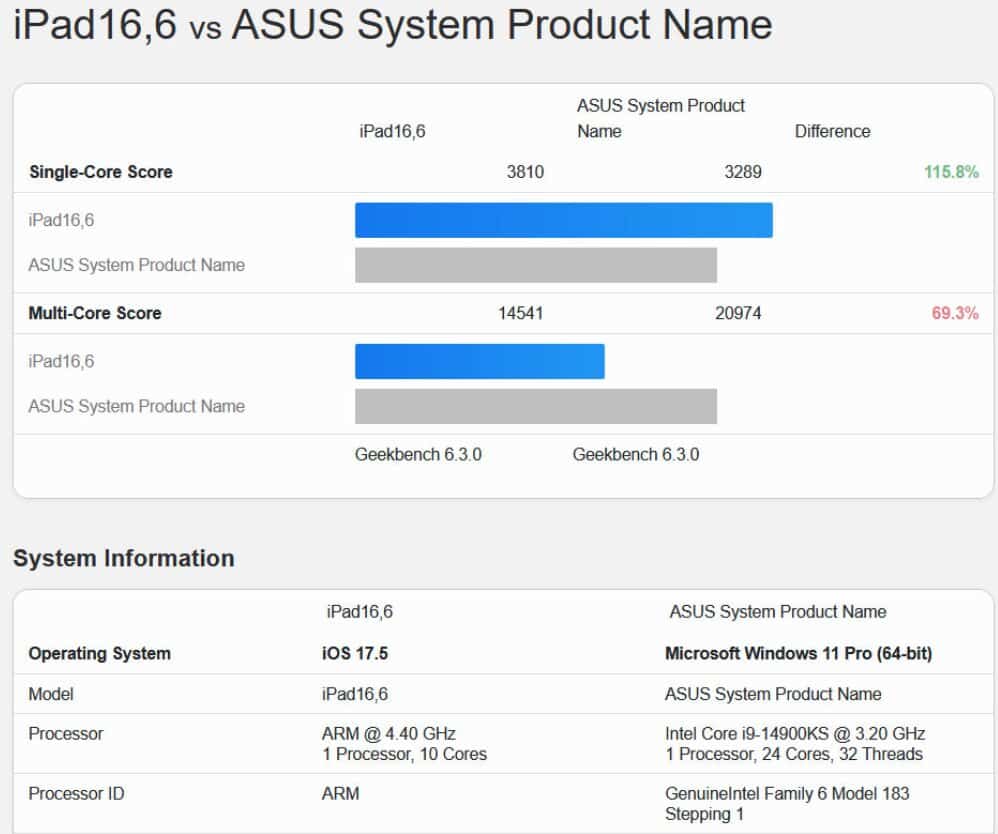
Task: Click "Microsoft Windows 11 Pro (64-bit)"
Action: 799,654
